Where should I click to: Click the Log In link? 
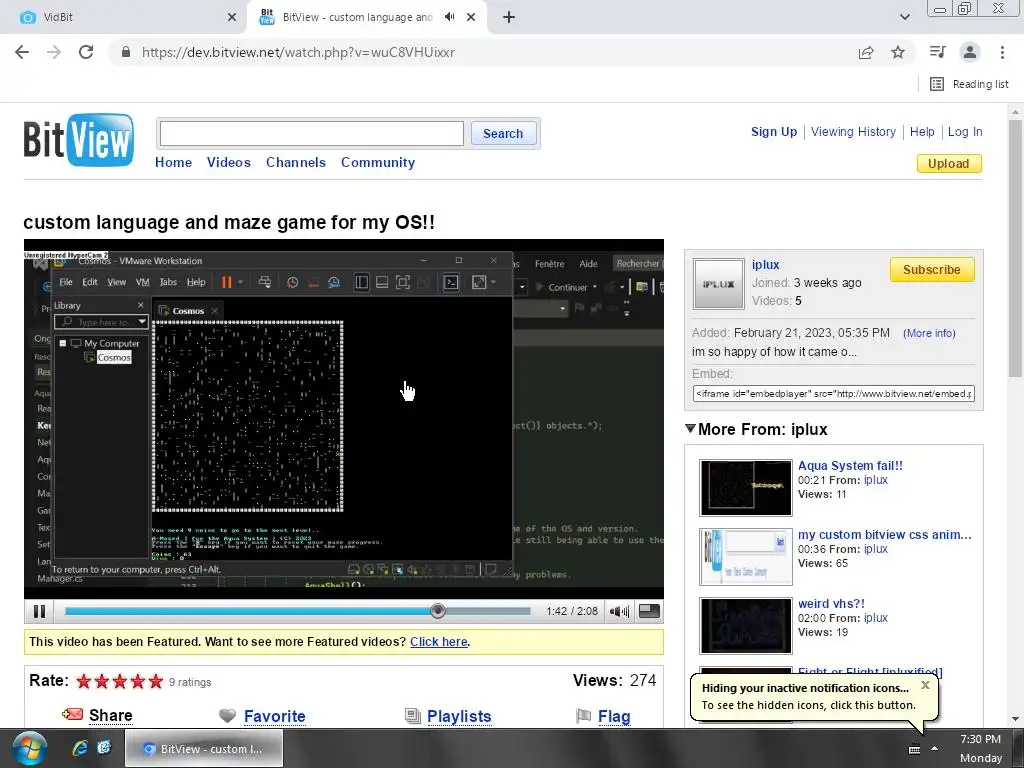(x=965, y=132)
